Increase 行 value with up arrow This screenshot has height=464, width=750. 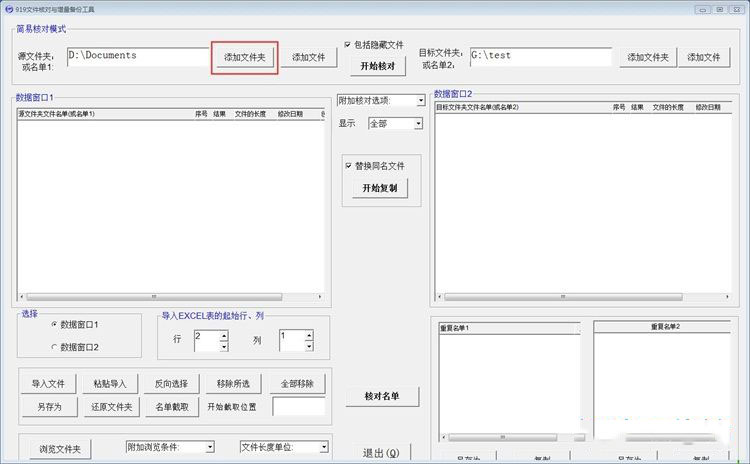point(224,335)
